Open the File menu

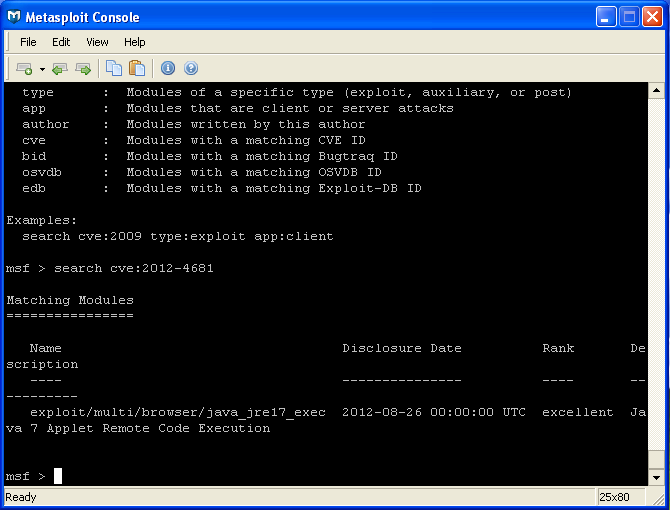tap(28, 42)
